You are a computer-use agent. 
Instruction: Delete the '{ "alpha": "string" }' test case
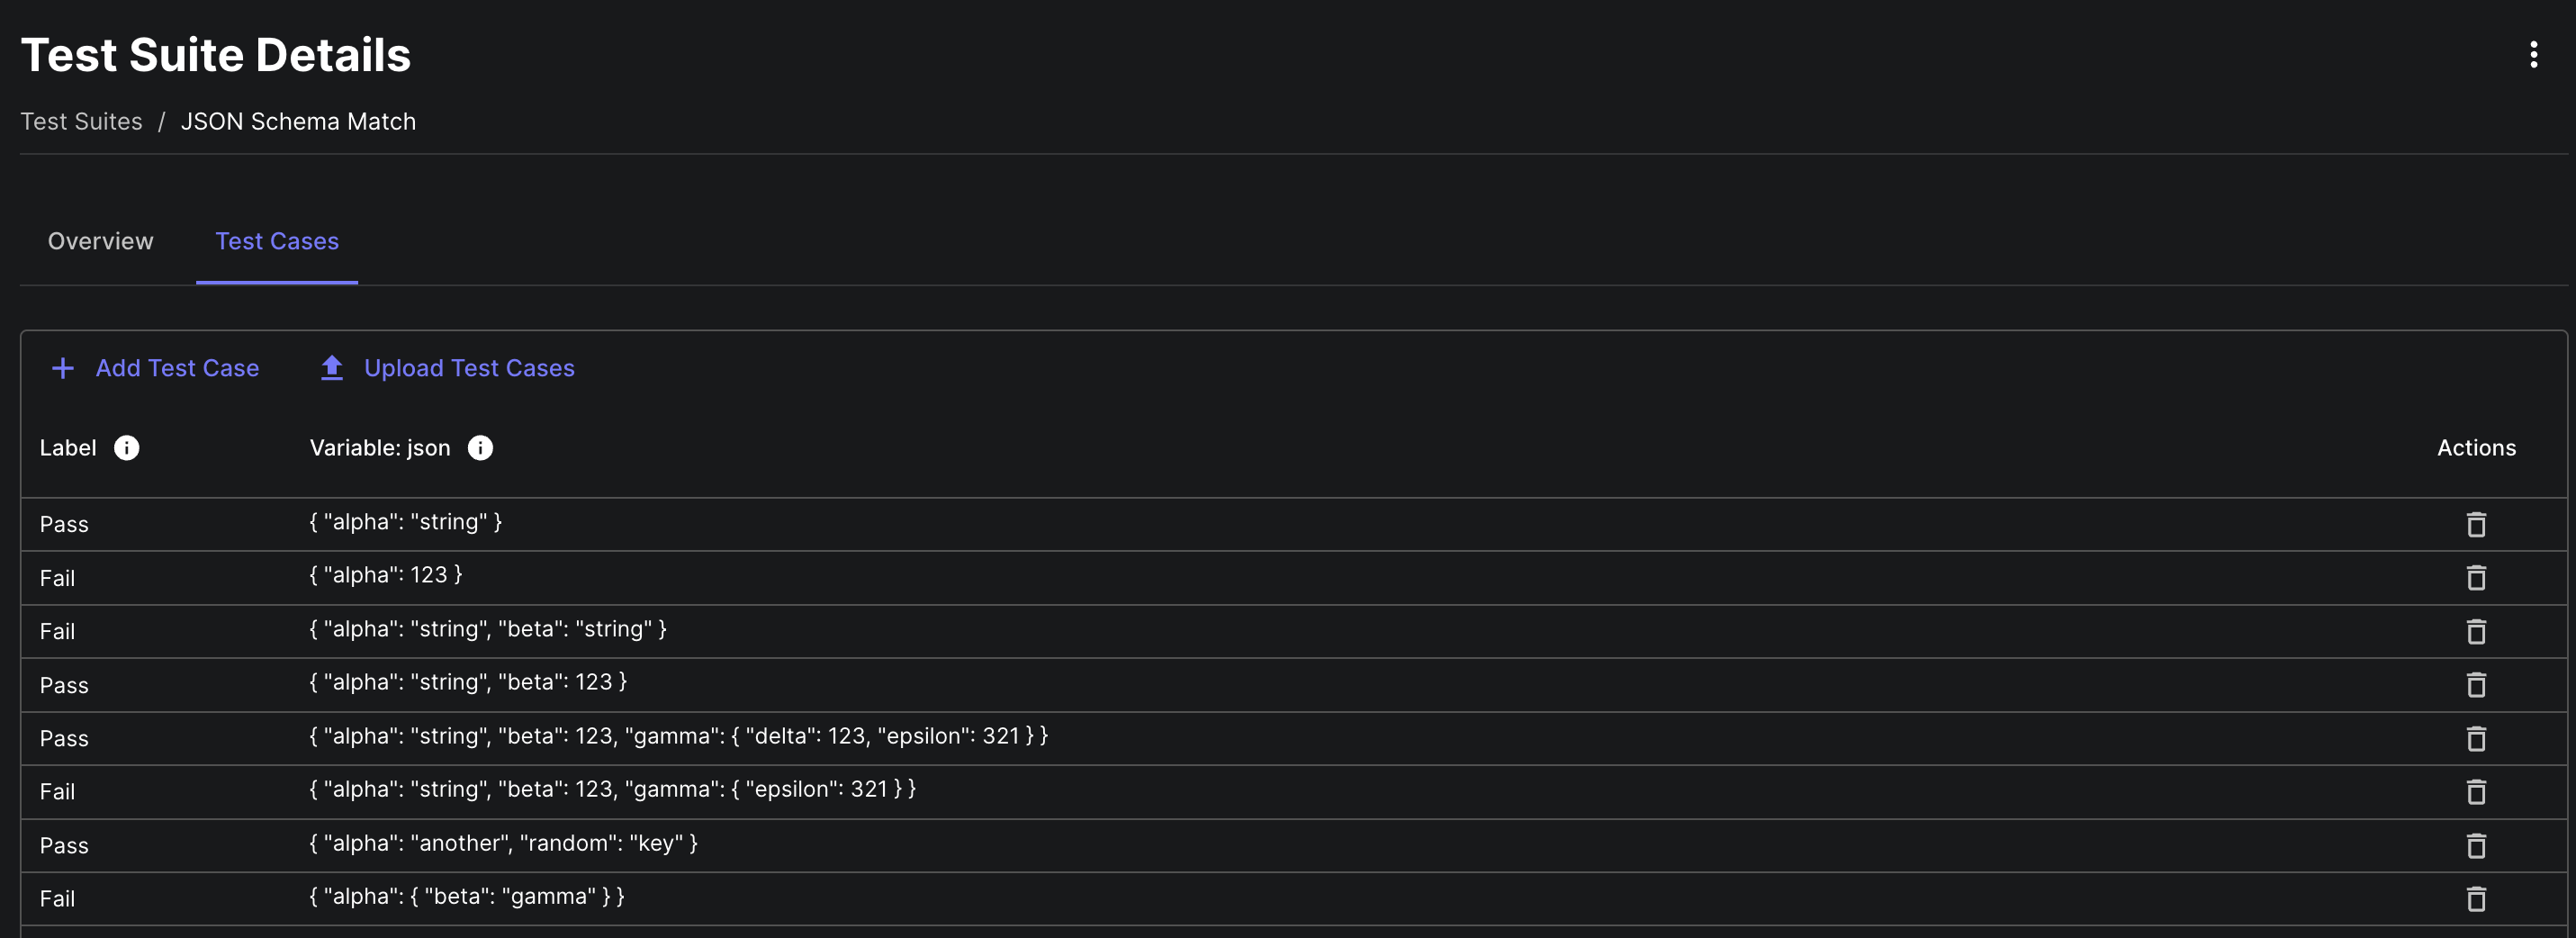2475,524
